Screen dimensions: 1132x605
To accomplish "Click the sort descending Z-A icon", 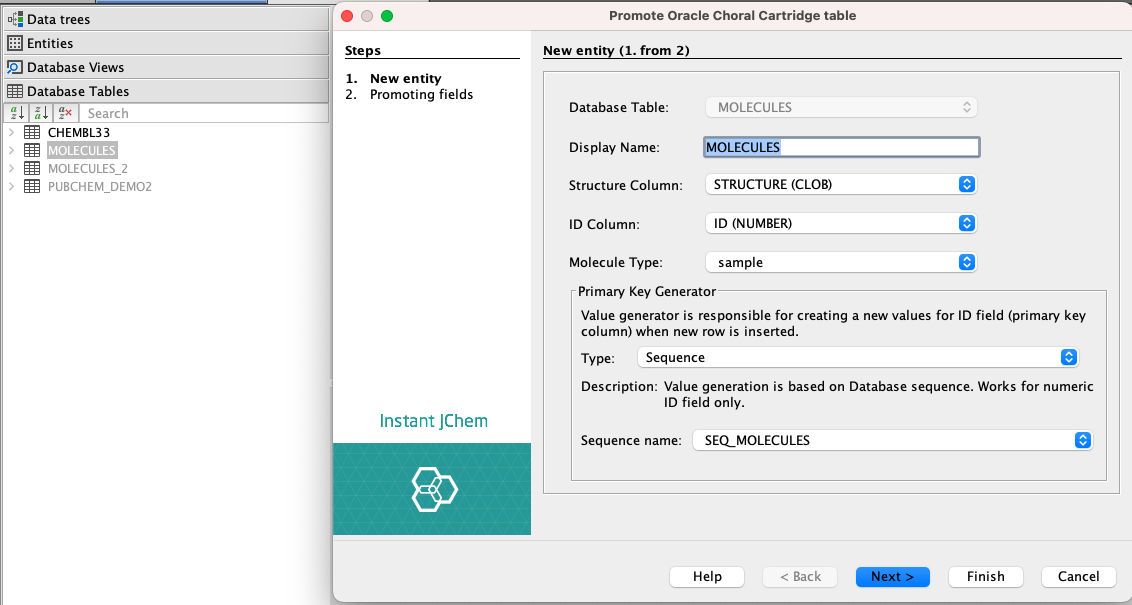I will tap(40, 113).
